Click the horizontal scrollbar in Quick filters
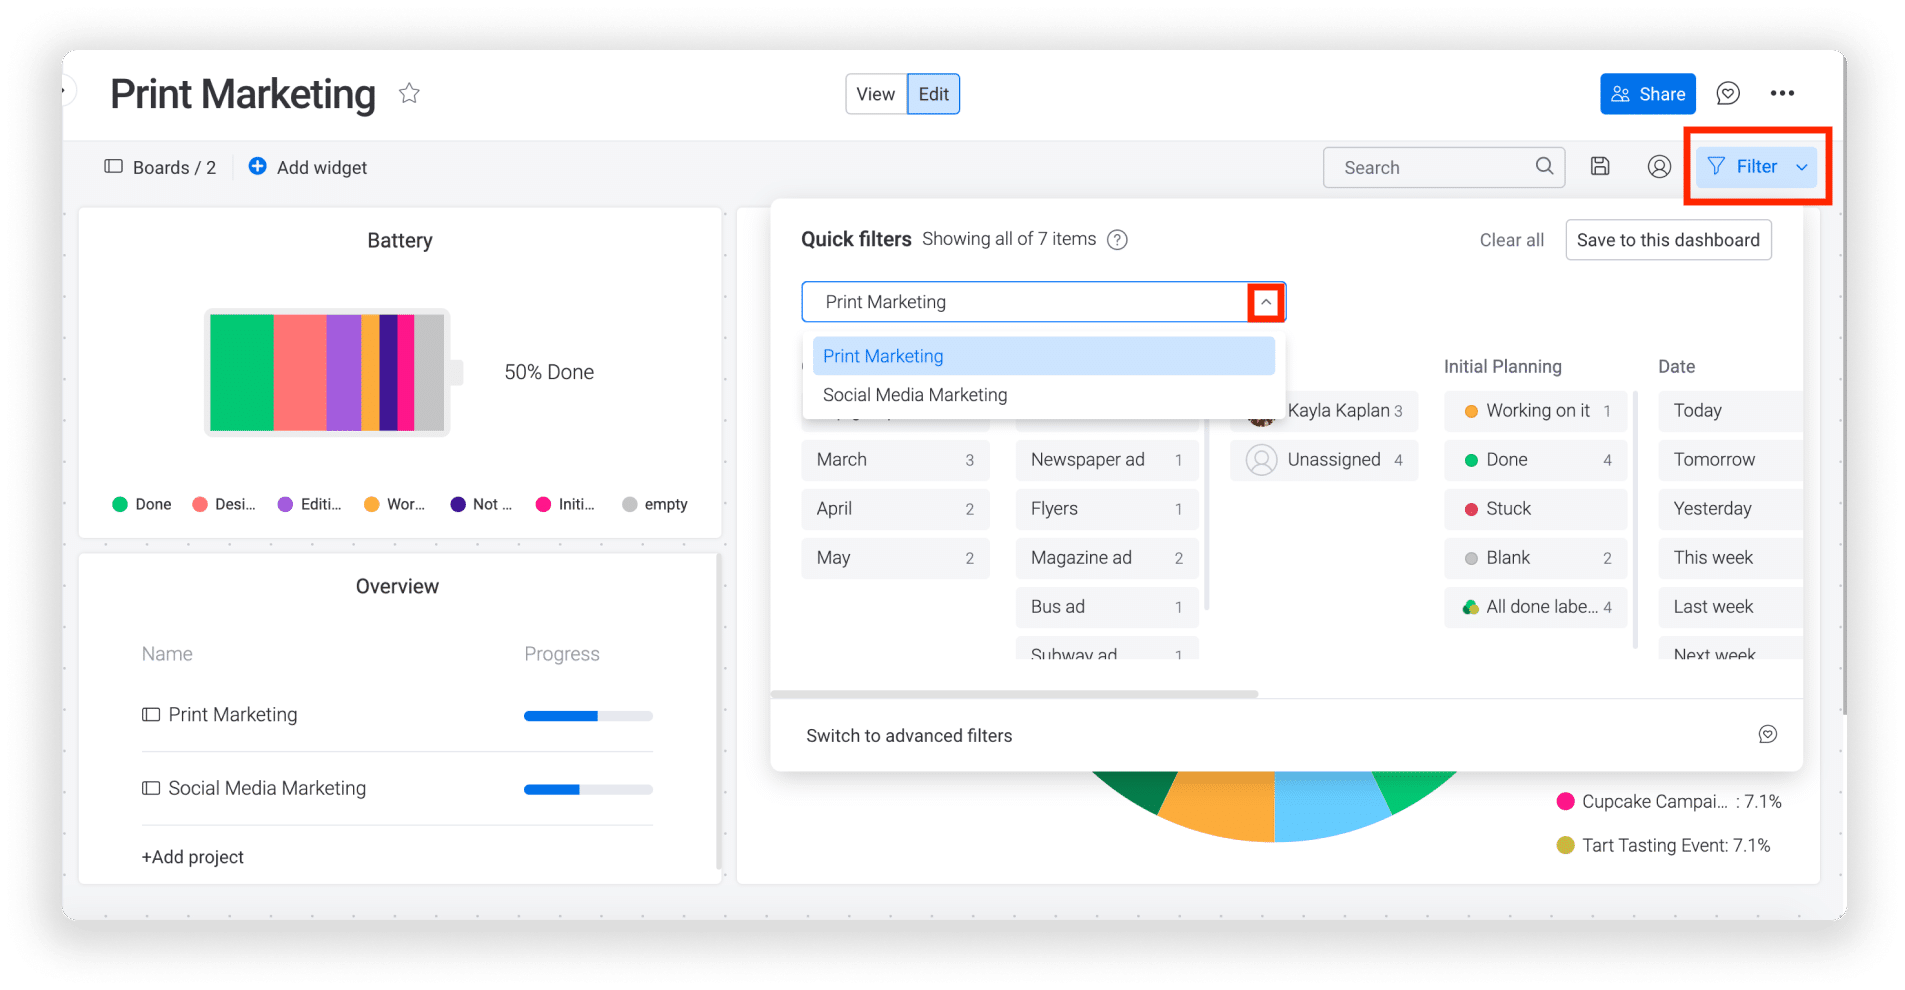Image resolution: width=1905 pixels, height=990 pixels. coord(1014,694)
